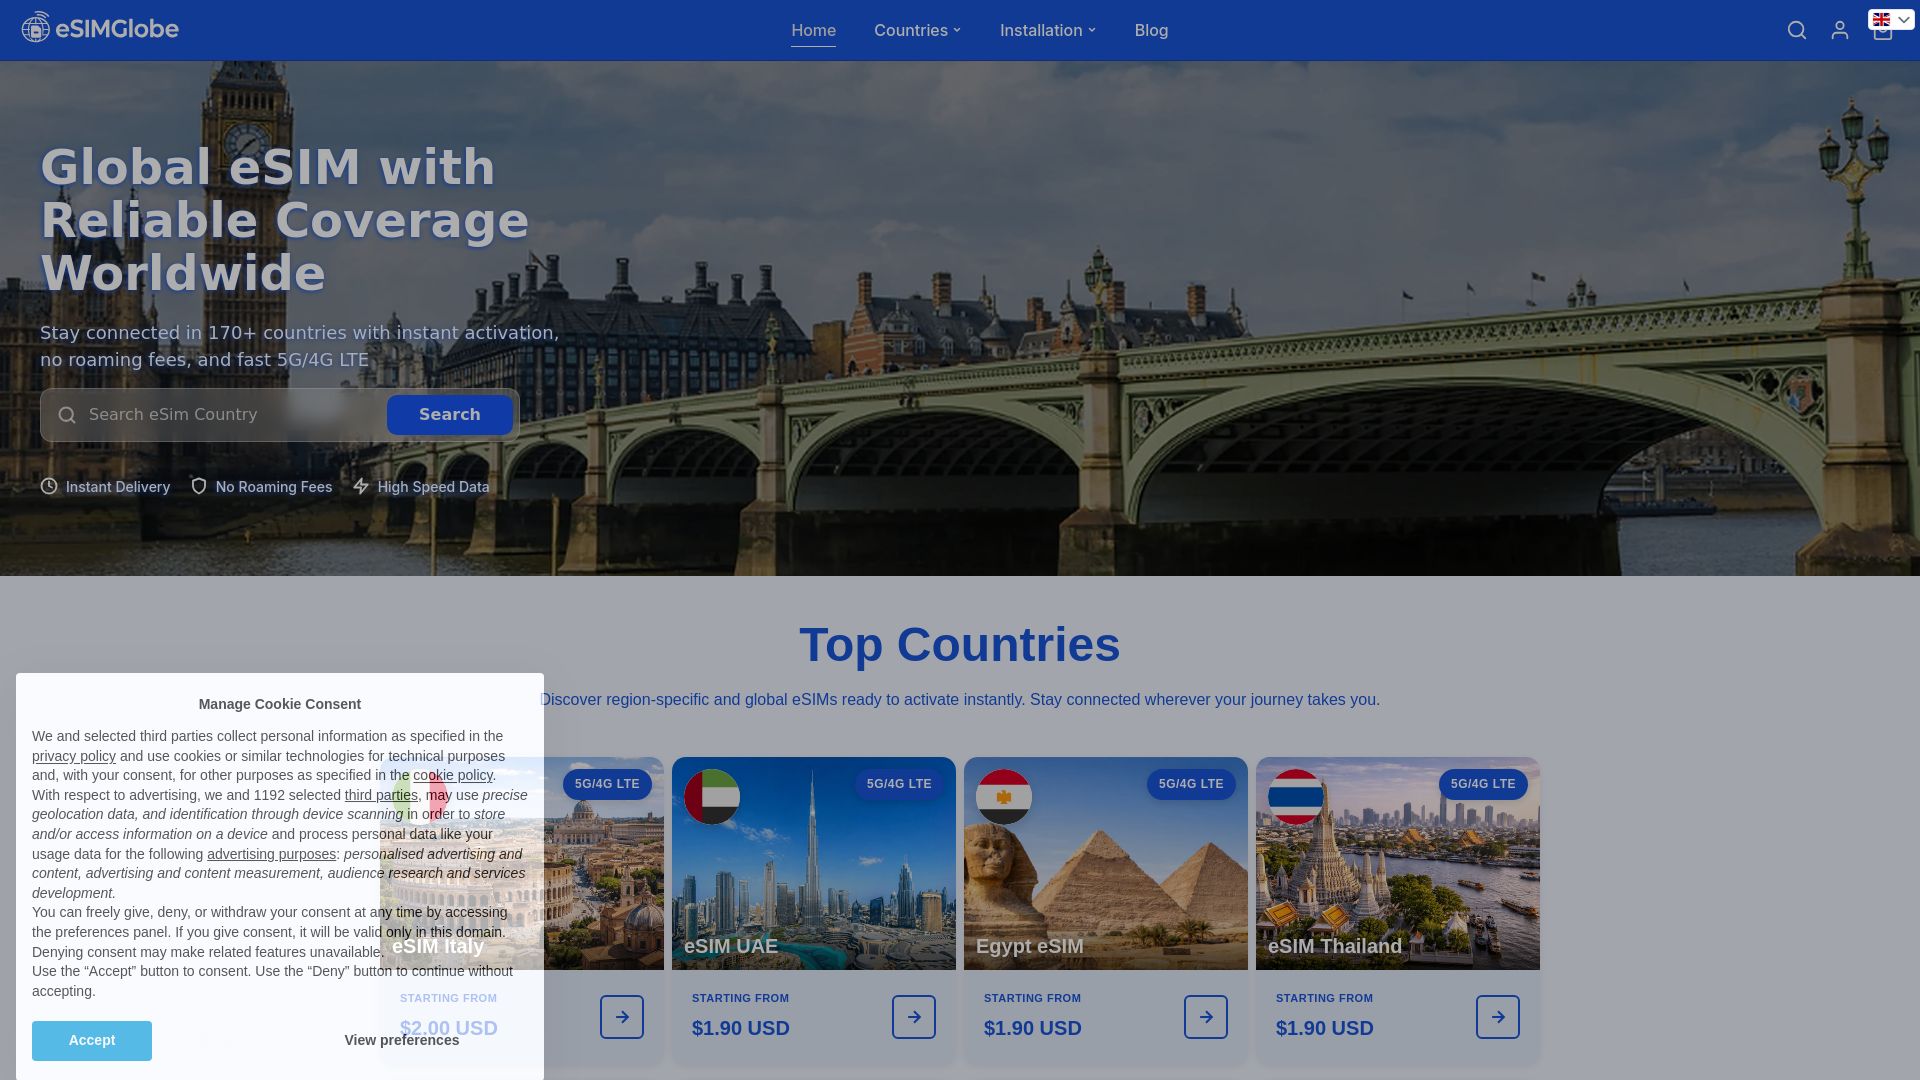This screenshot has height=1080, width=1920.
Task: Open the language flag selector
Action: (1891, 20)
